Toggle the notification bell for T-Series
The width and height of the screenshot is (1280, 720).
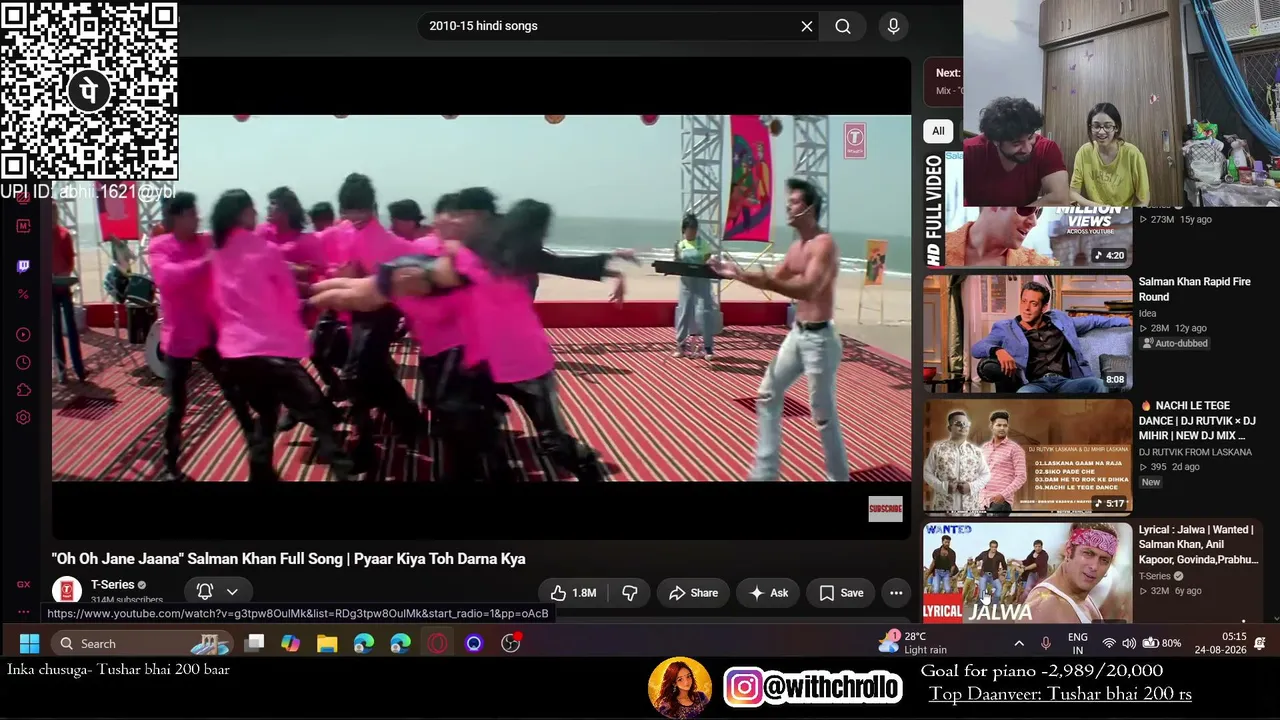[205, 592]
